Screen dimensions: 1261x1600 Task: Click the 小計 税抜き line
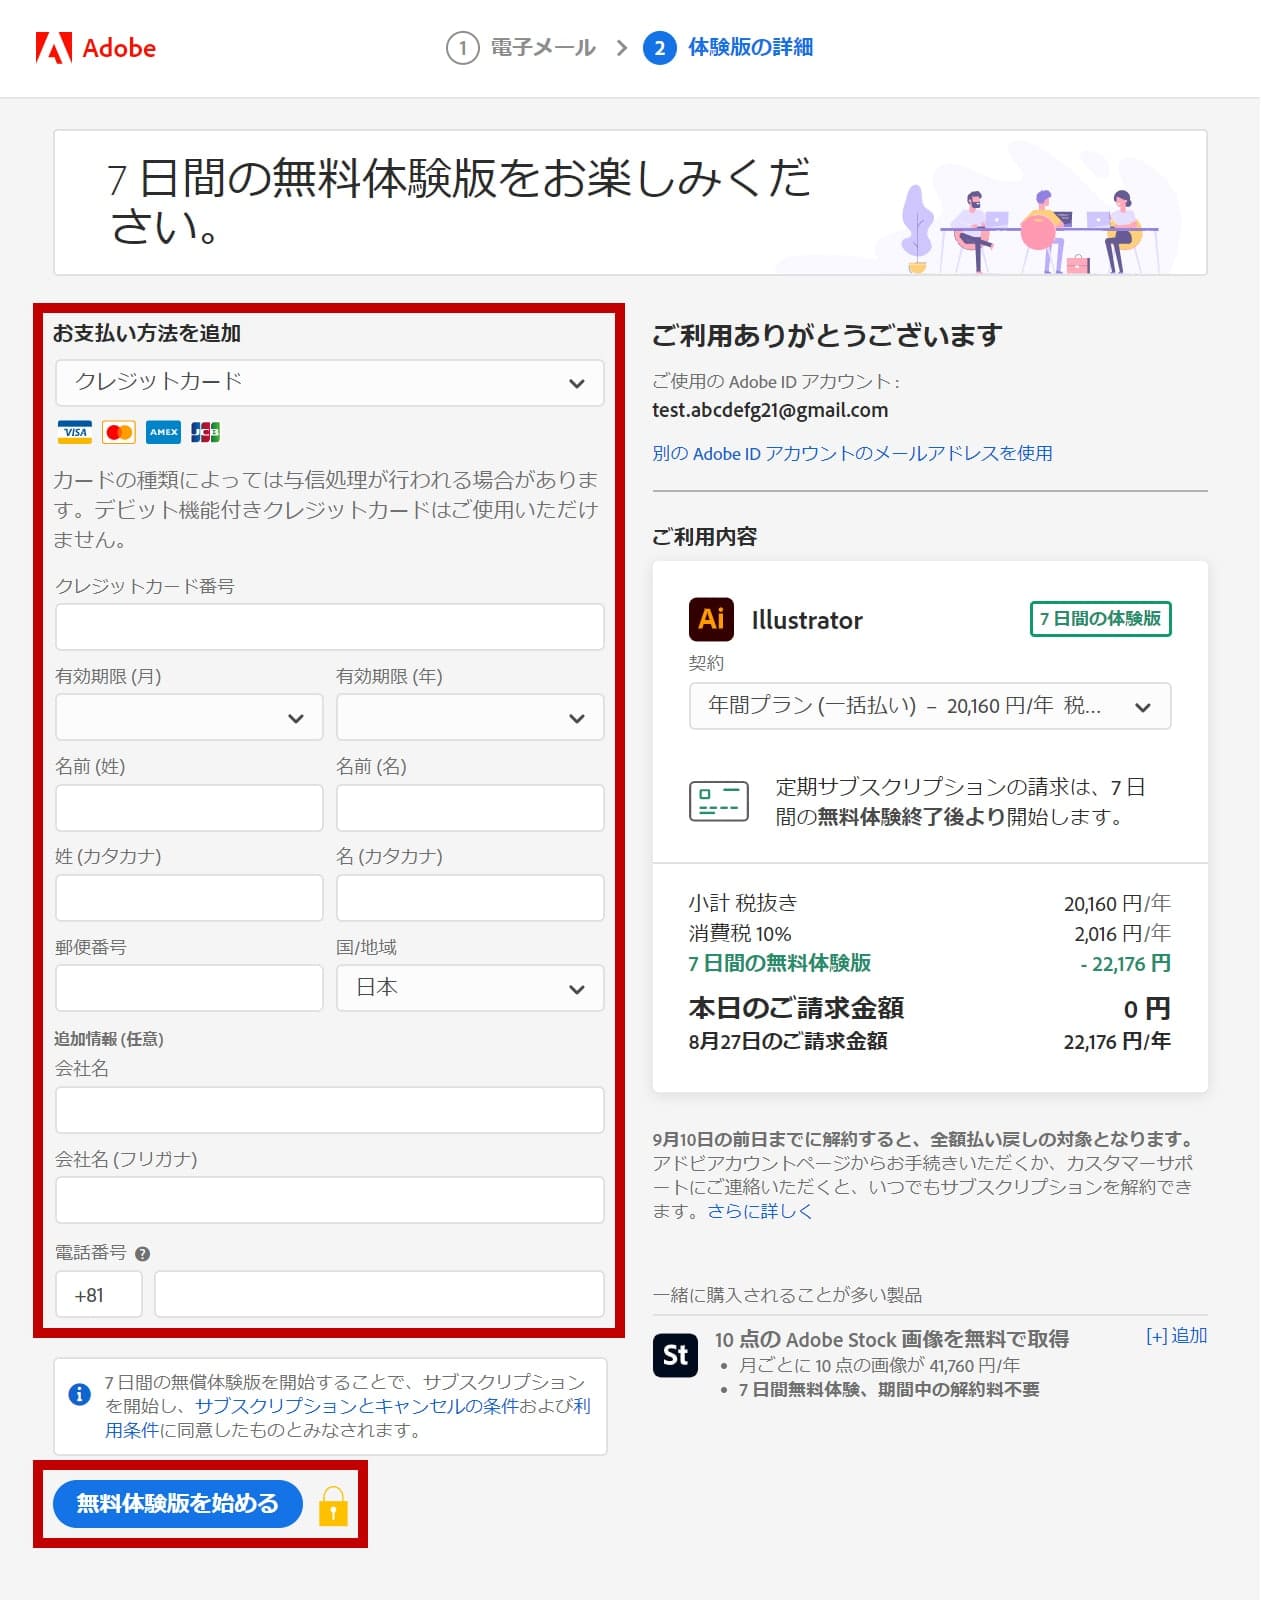(x=743, y=903)
